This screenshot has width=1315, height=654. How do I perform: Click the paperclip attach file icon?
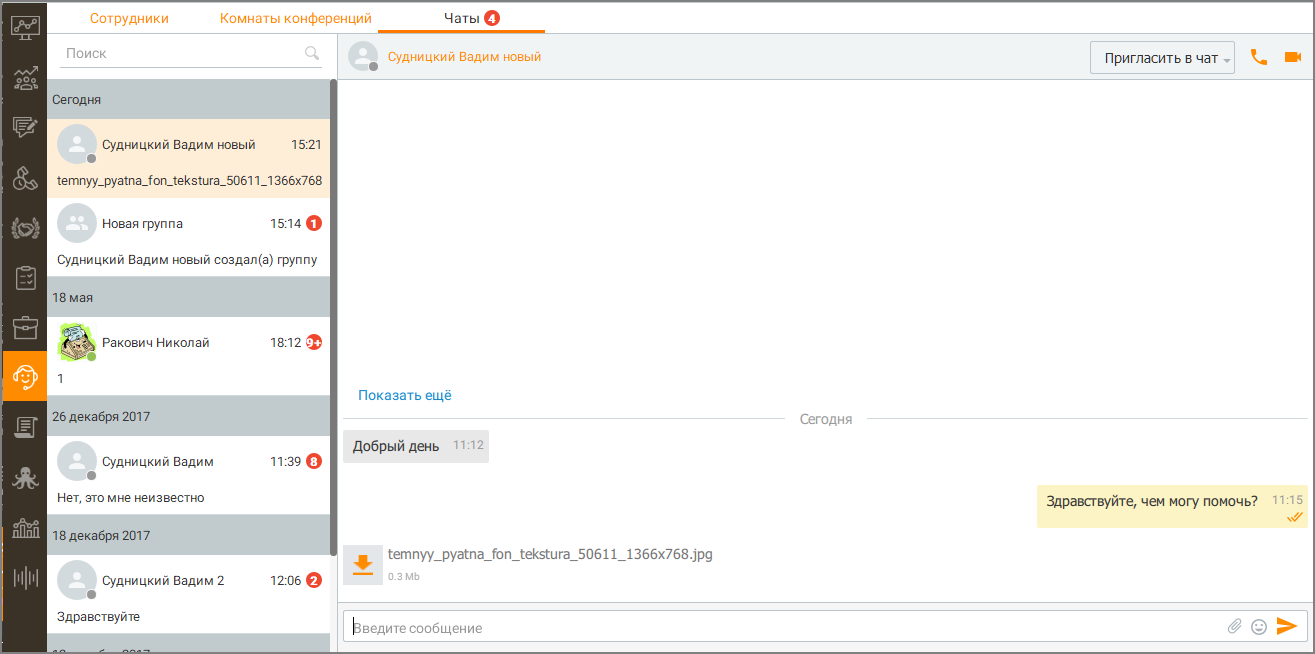tap(1235, 626)
